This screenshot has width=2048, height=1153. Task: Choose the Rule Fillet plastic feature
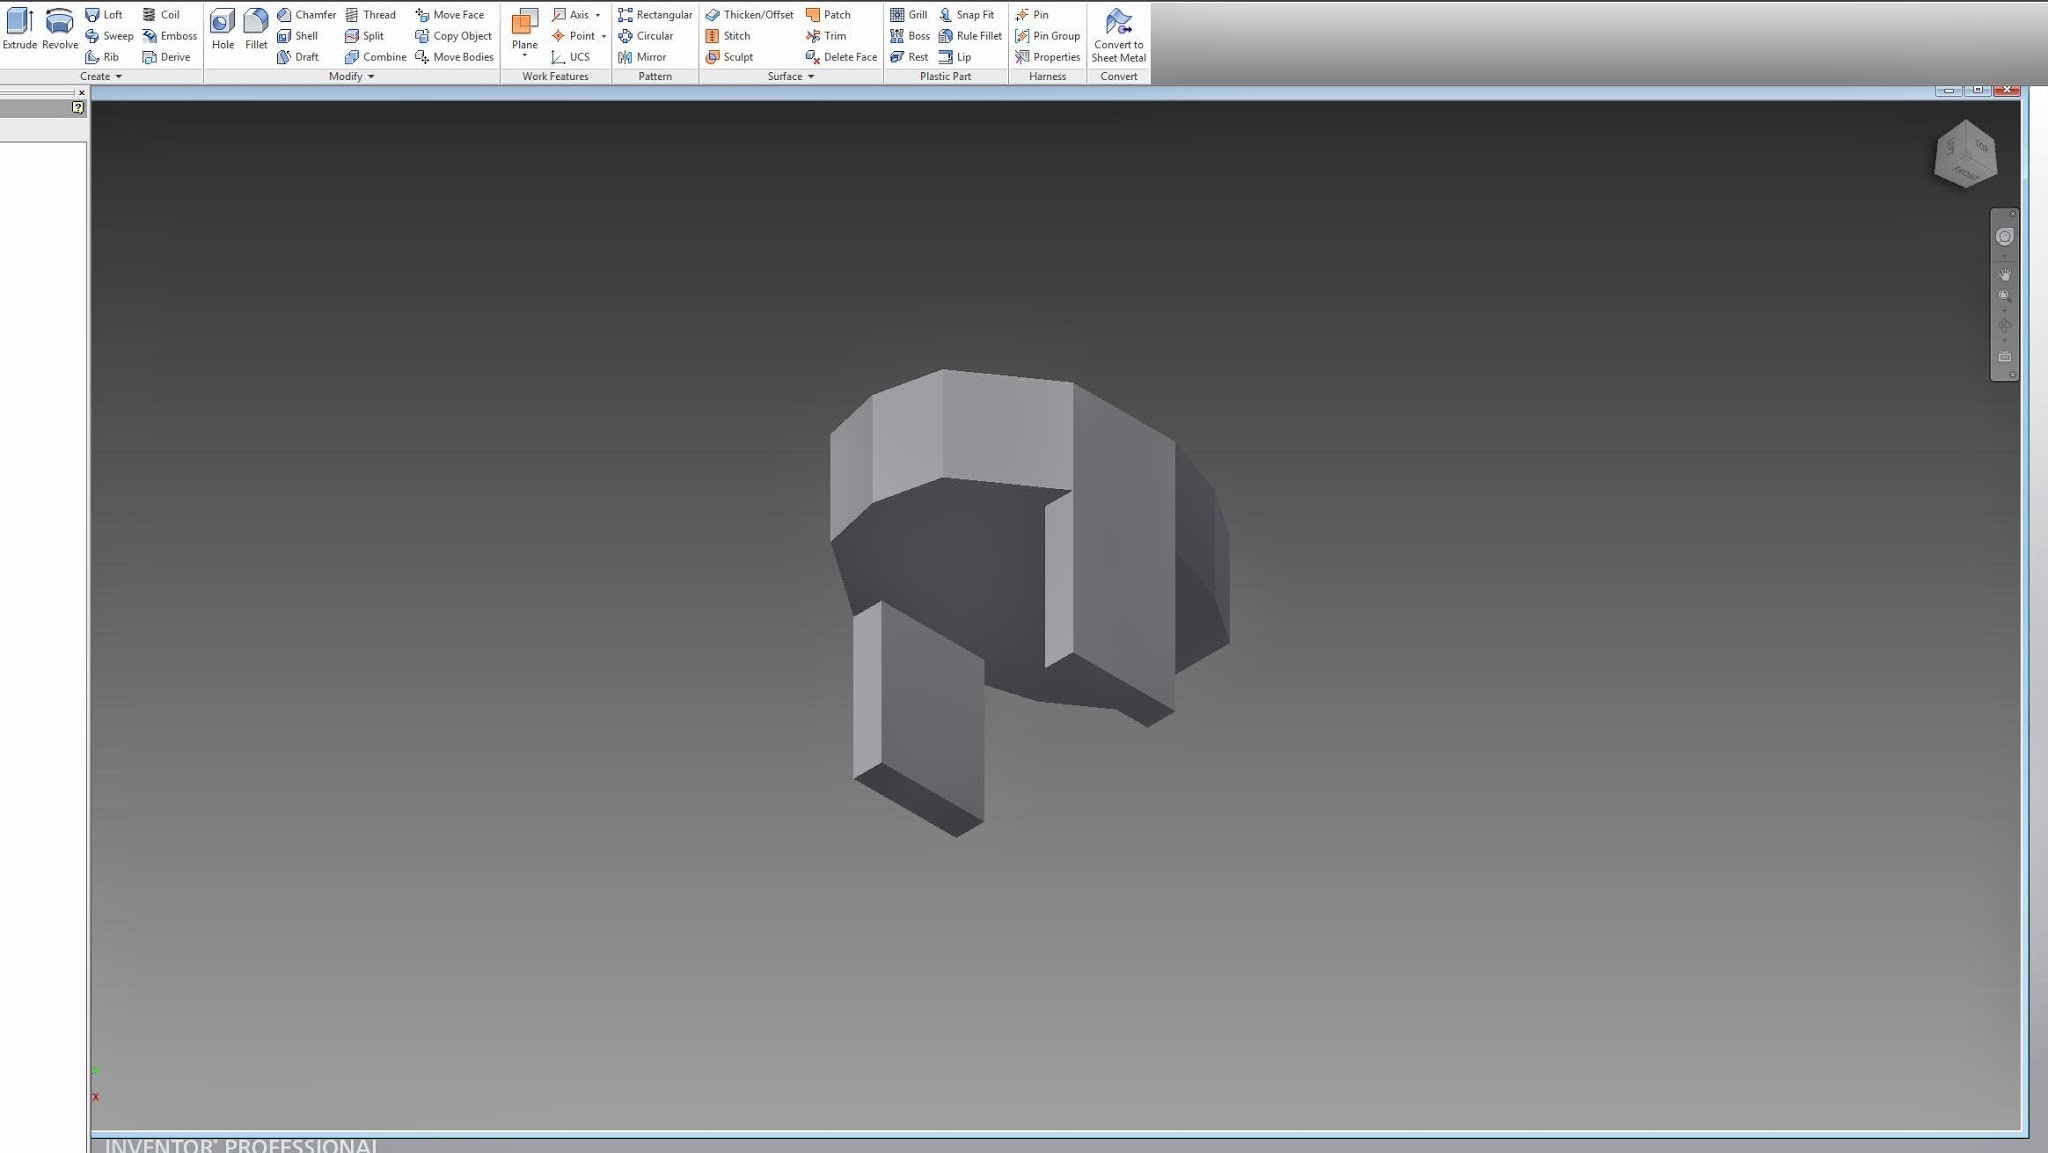pyautogui.click(x=971, y=35)
